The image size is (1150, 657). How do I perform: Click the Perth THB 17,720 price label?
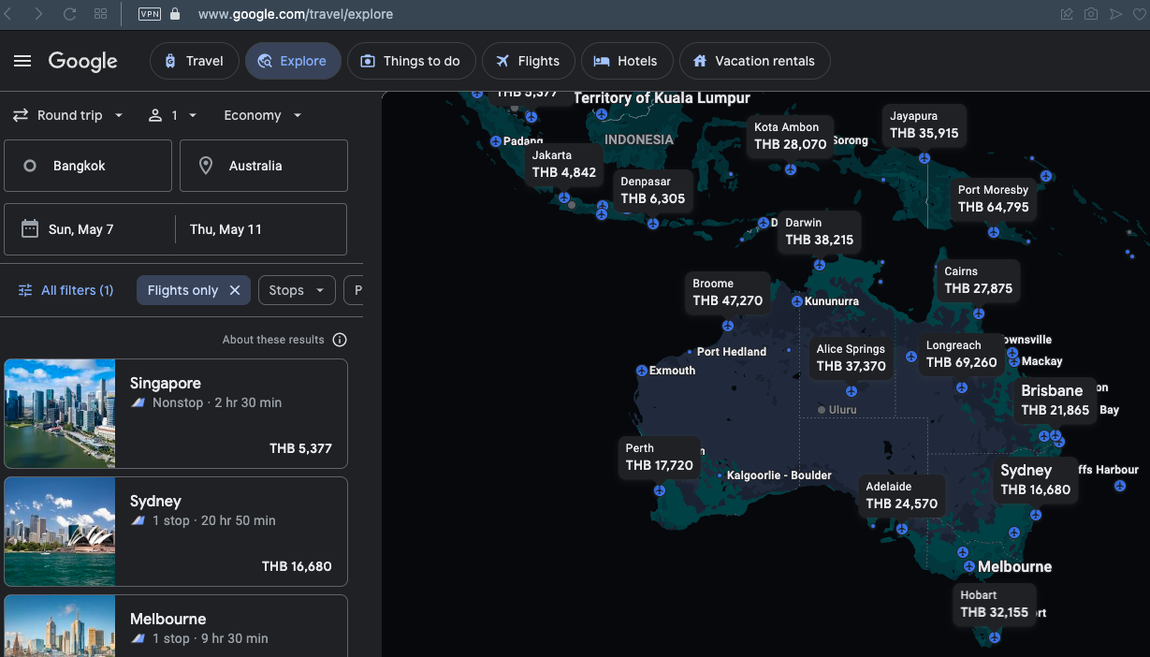[x=659, y=458]
